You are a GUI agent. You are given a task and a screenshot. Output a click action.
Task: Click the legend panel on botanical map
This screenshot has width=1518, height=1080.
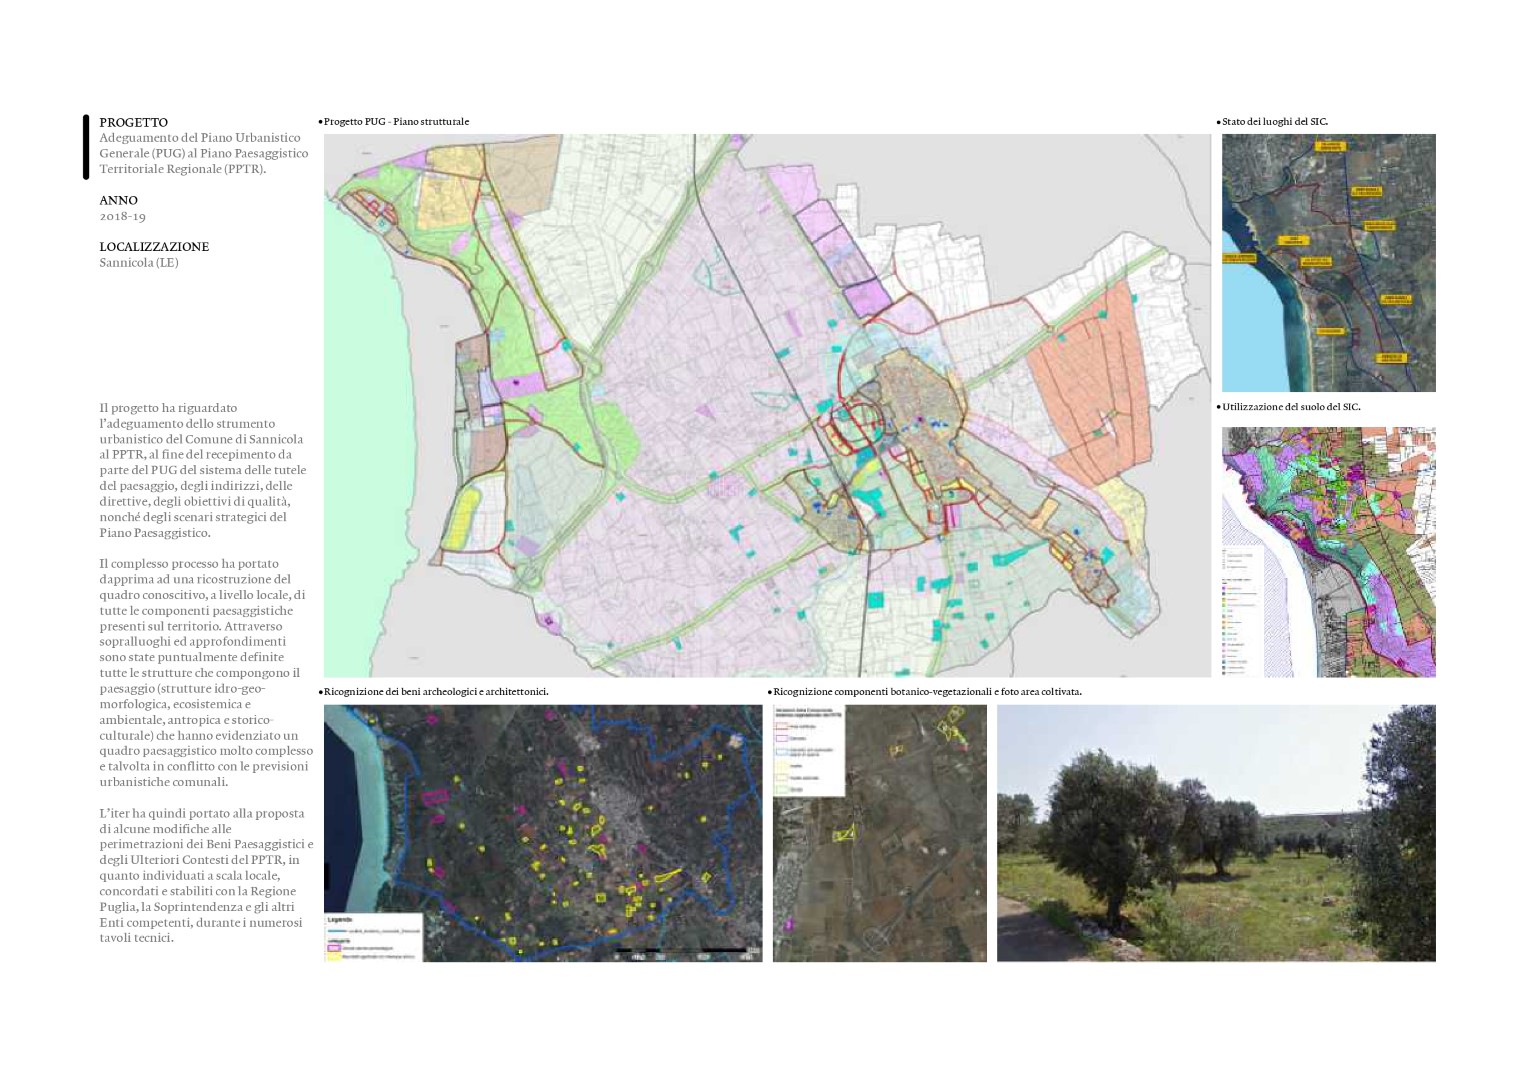809,750
